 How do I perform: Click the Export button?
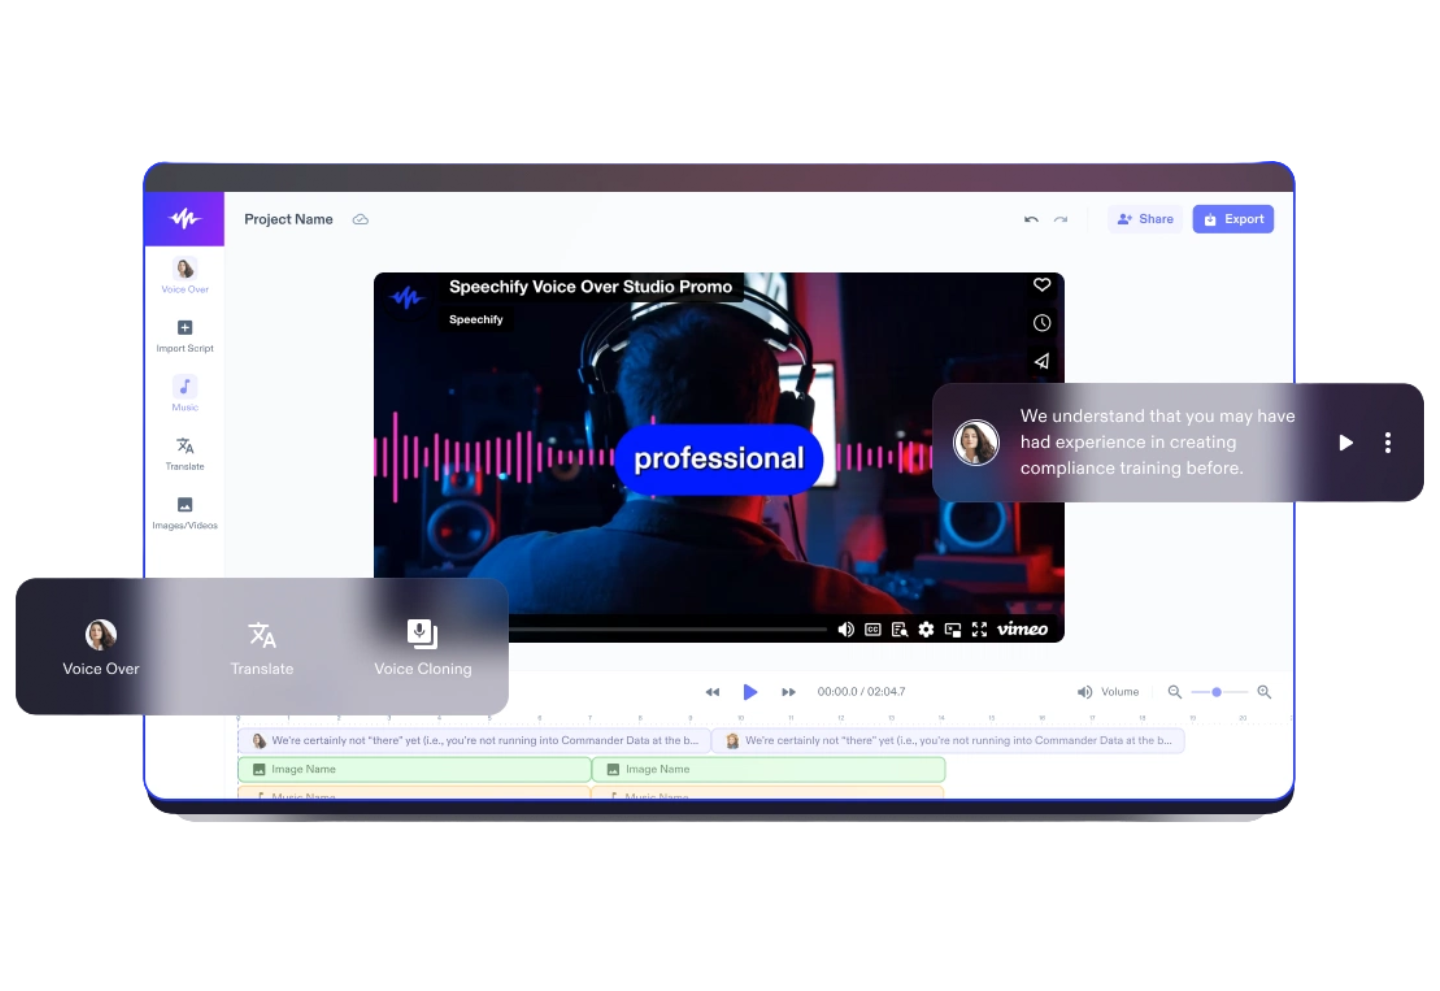point(1233,219)
